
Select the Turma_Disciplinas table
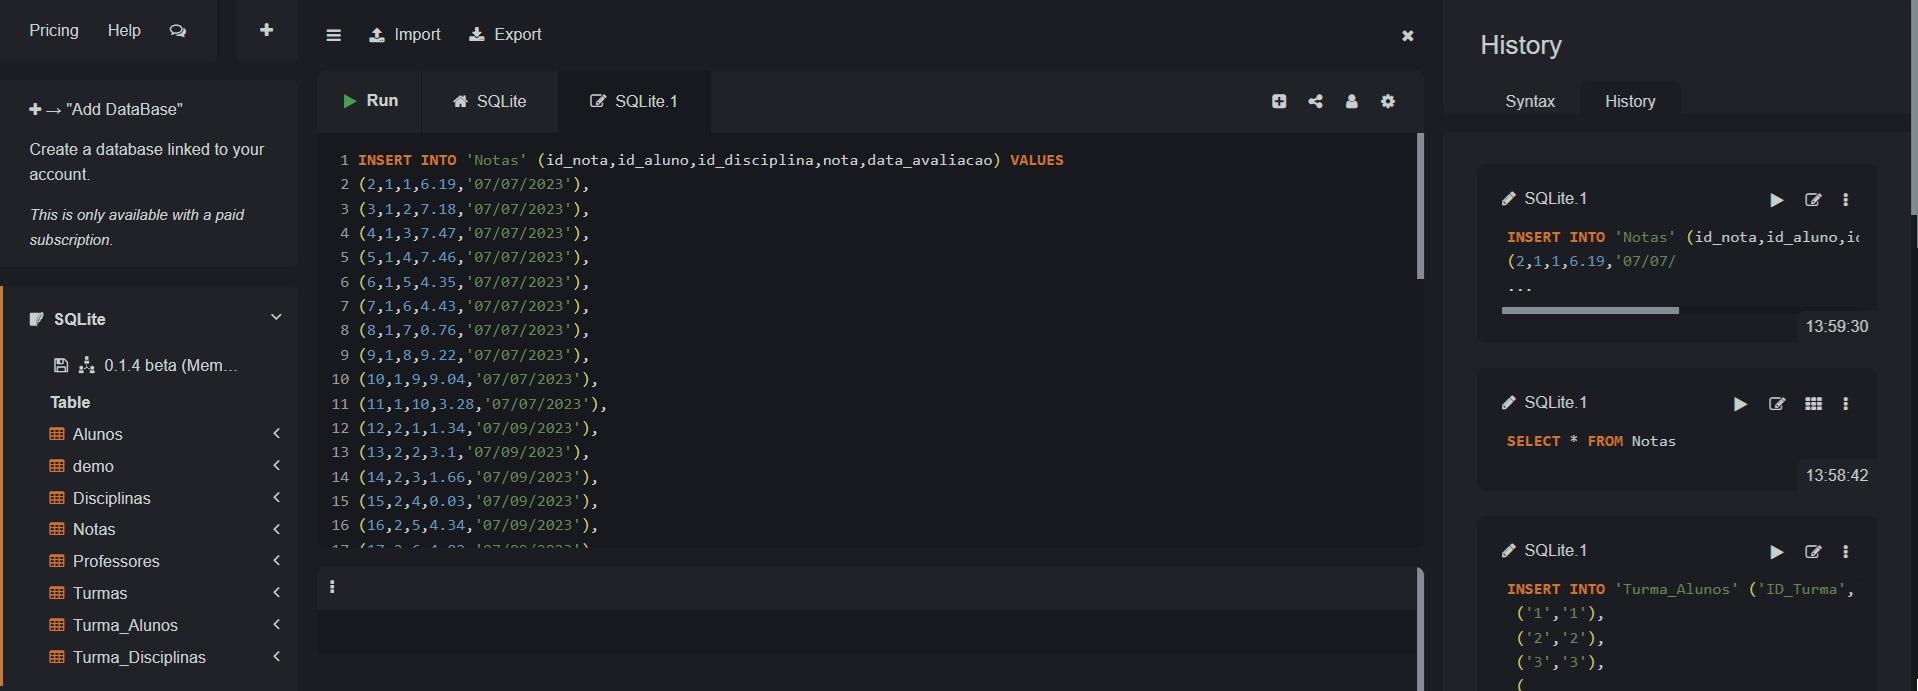pos(139,657)
